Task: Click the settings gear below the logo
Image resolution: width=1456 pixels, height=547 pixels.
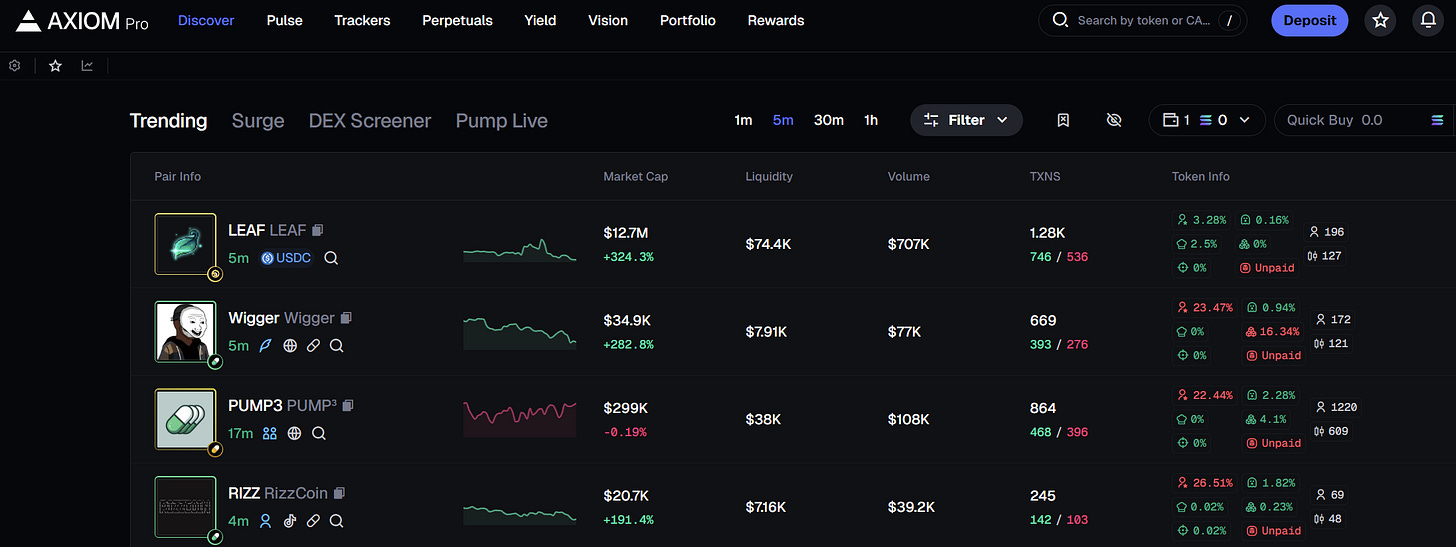Action: click(x=15, y=66)
